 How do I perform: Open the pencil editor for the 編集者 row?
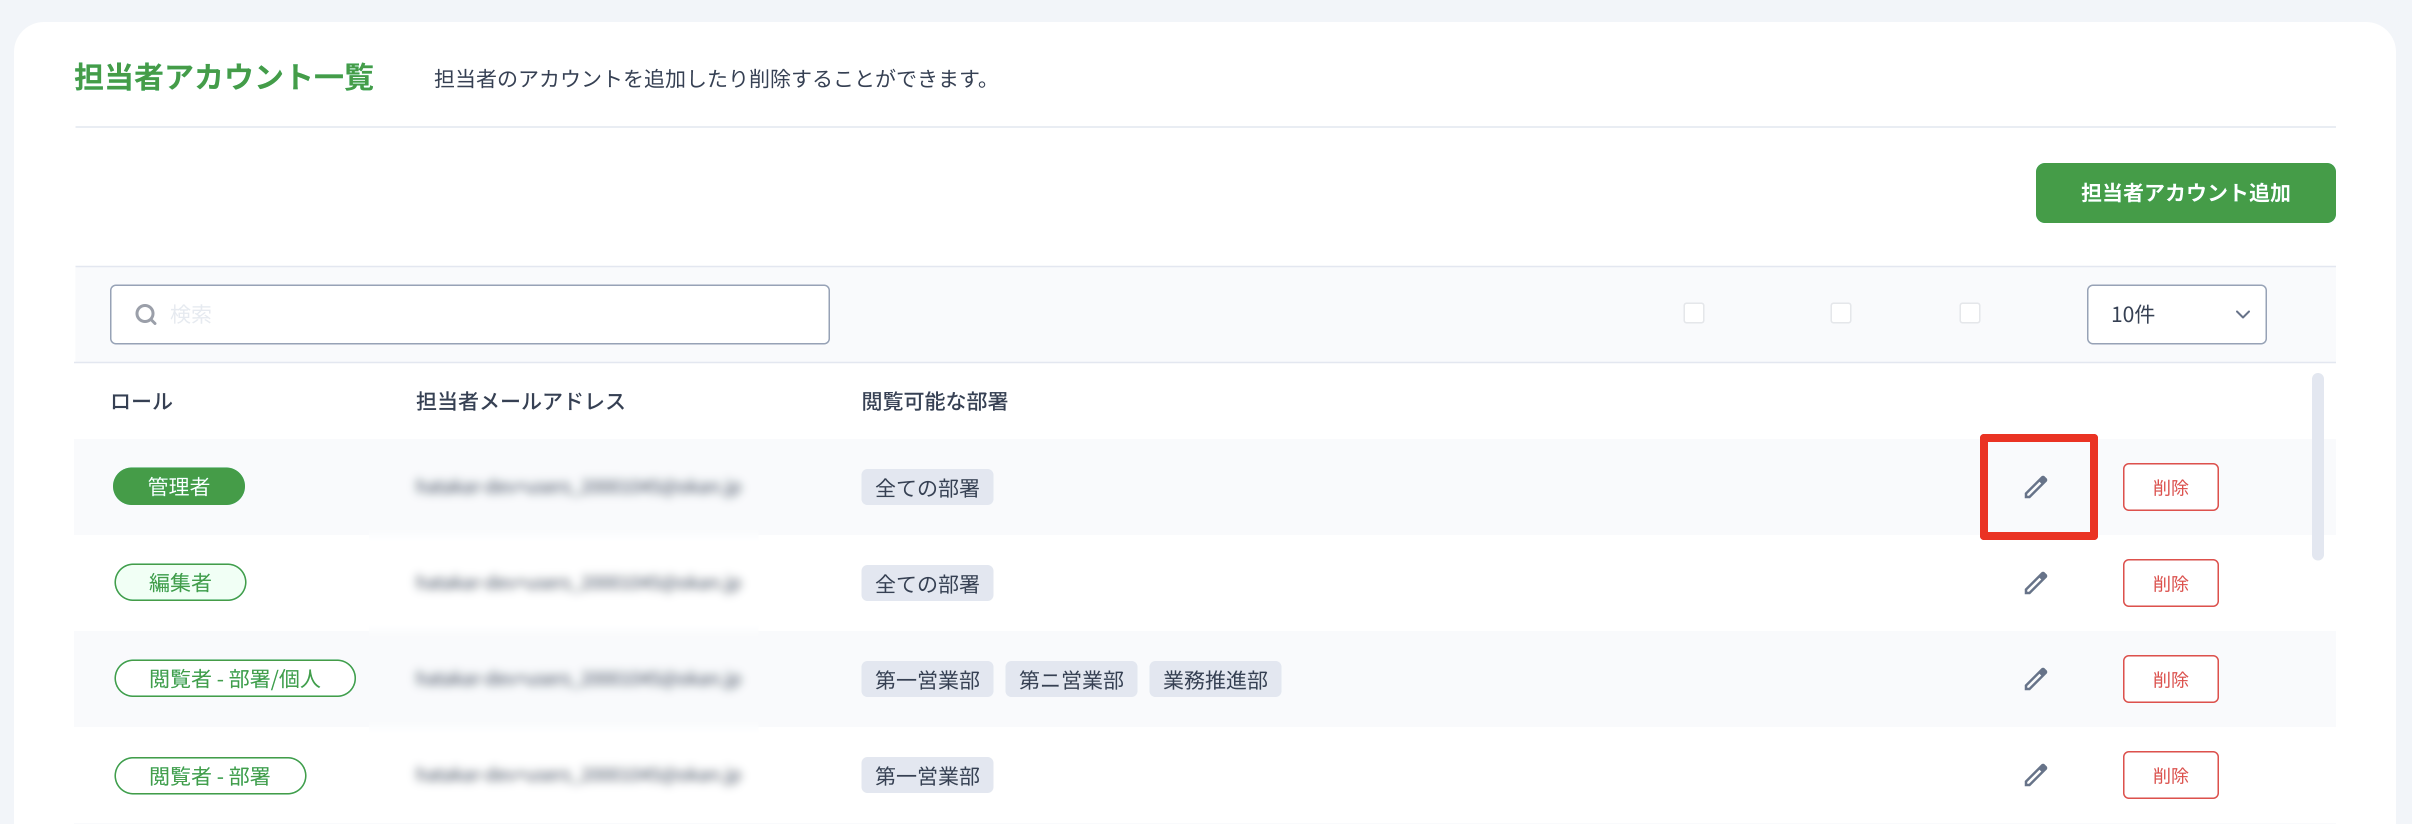[2036, 583]
